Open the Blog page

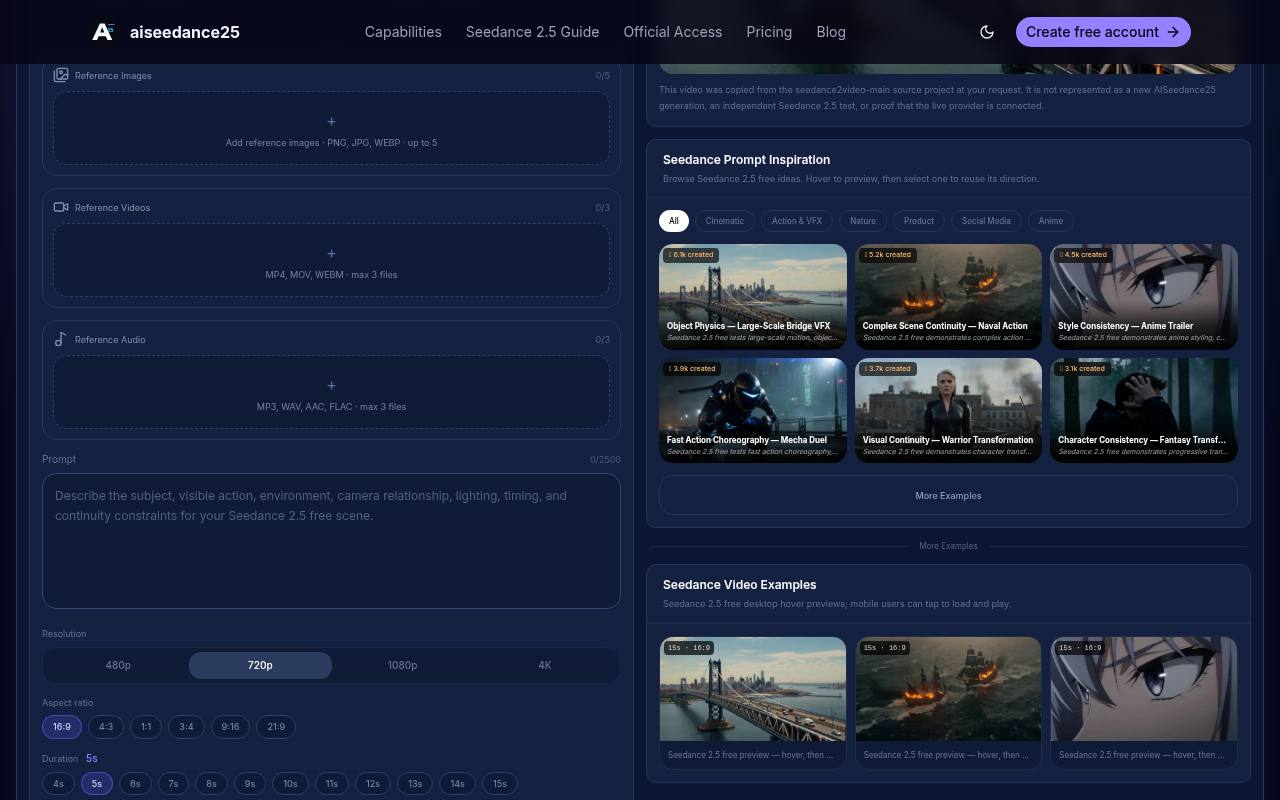831,32
